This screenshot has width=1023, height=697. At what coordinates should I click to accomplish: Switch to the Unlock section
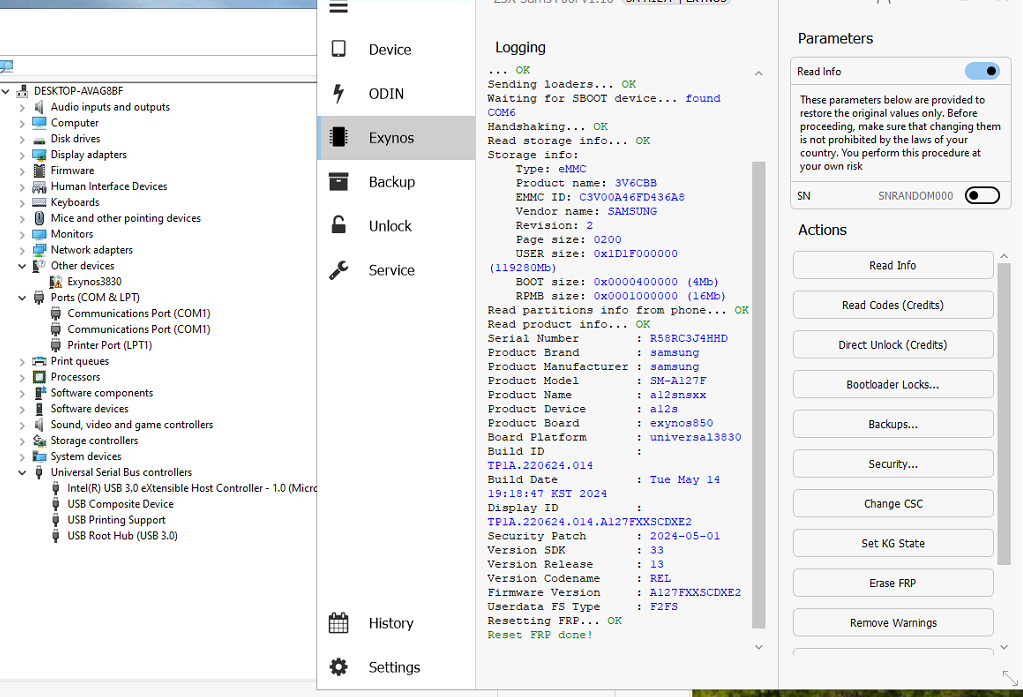click(396, 226)
